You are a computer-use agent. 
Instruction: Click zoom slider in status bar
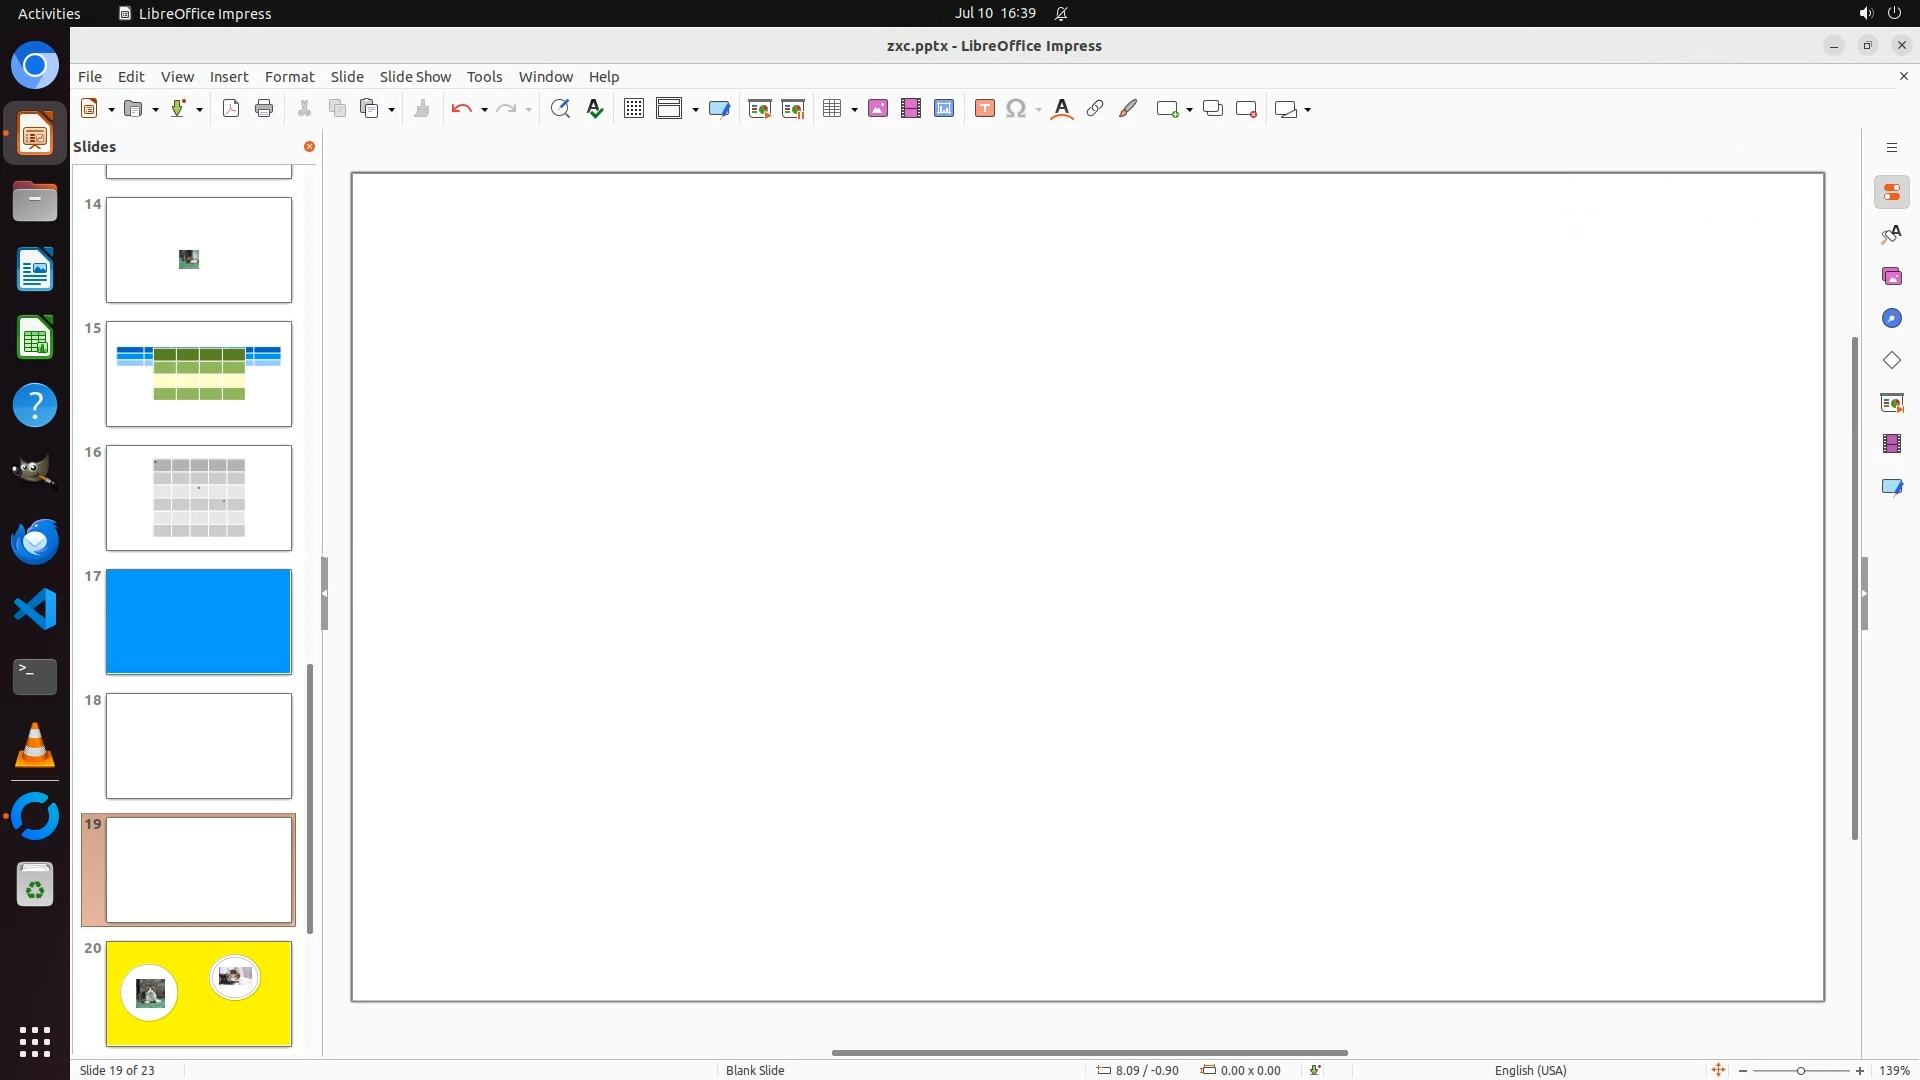pos(1800,1070)
